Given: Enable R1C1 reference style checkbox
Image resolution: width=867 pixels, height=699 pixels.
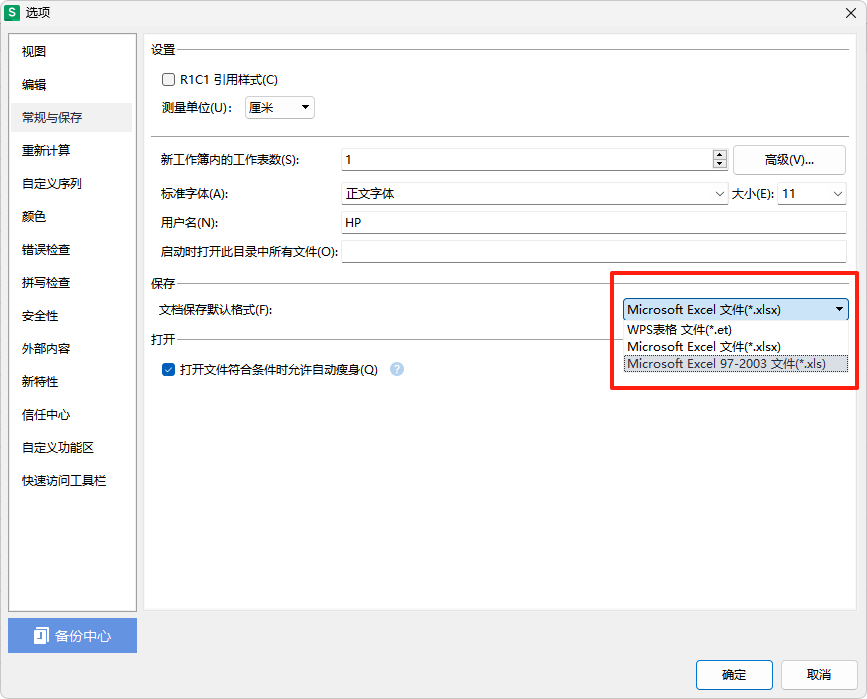Looking at the screenshot, I should pos(168,80).
